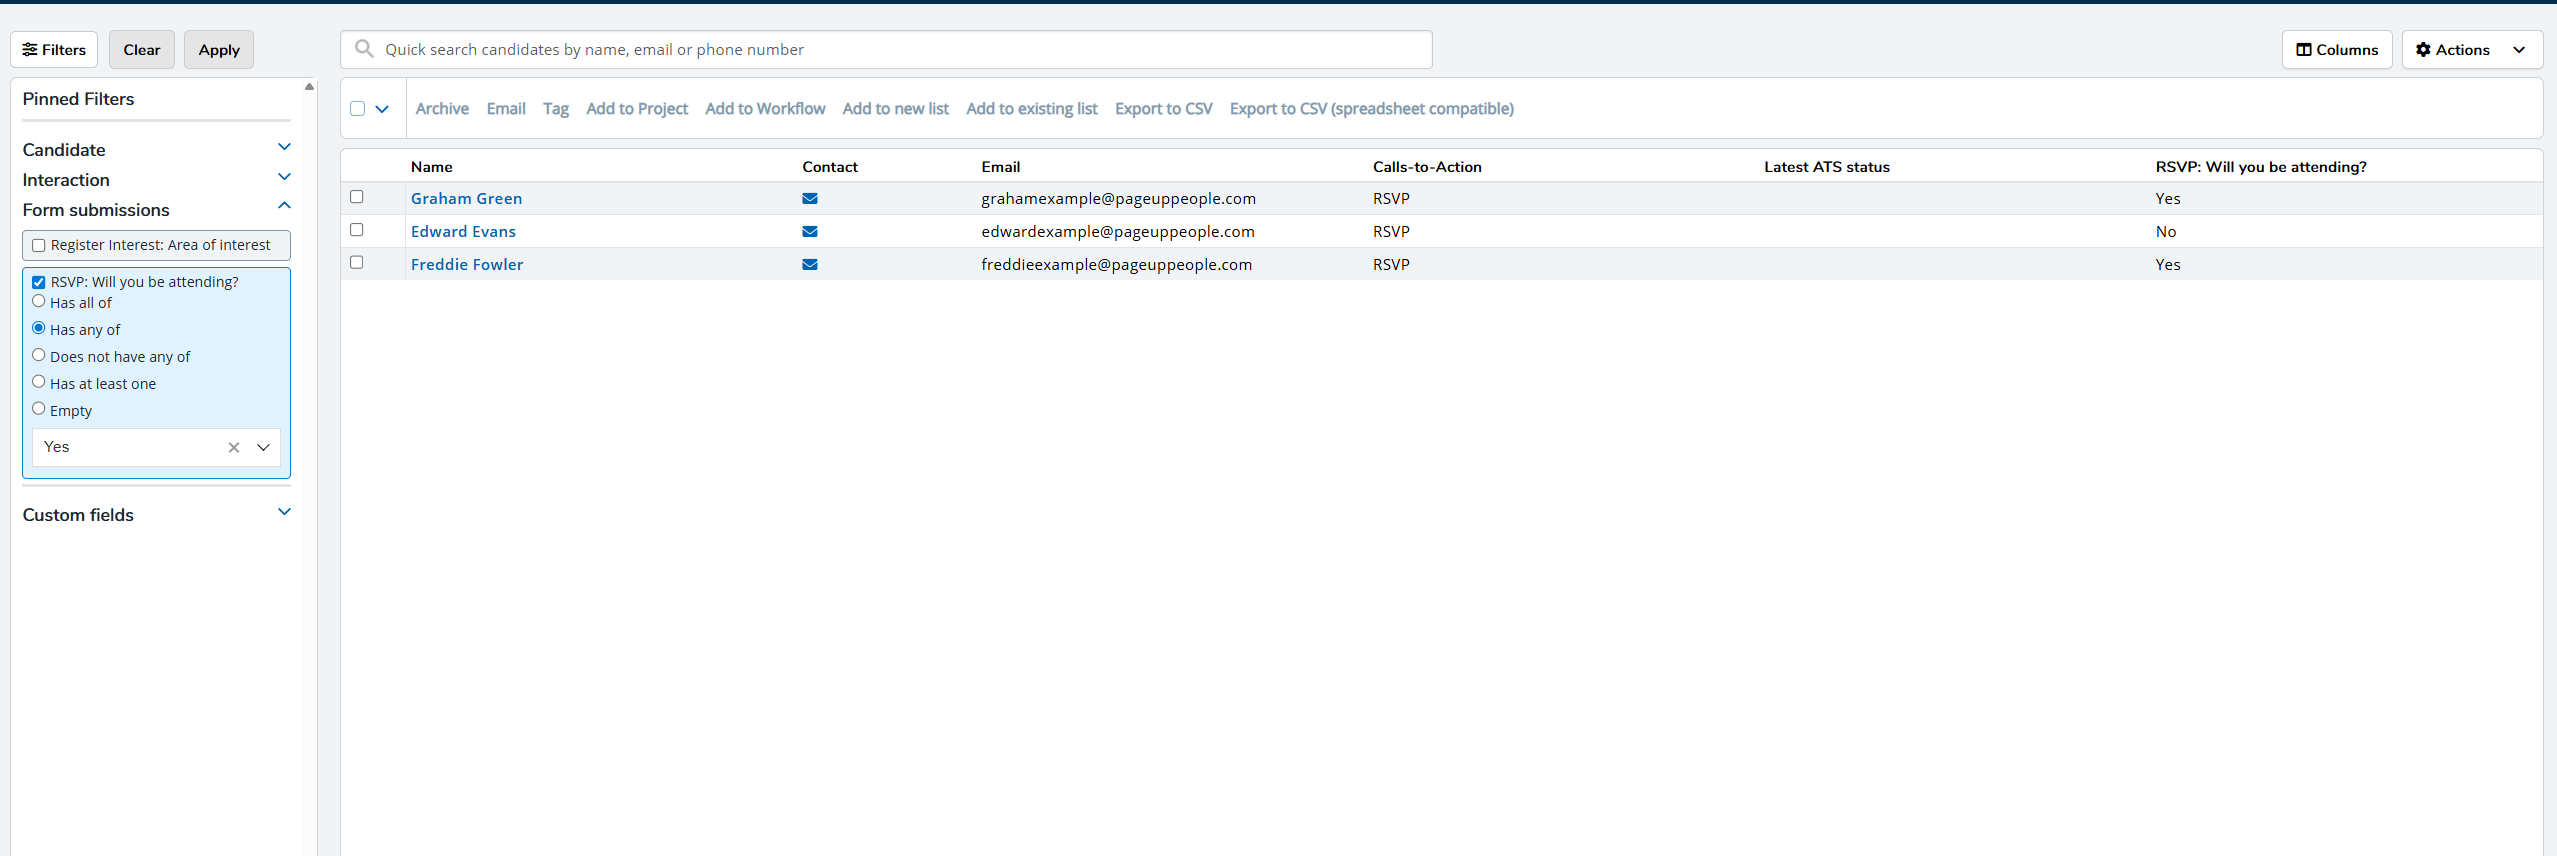Expand the Candidate filter section
This screenshot has height=856, width=2557.
(284, 148)
